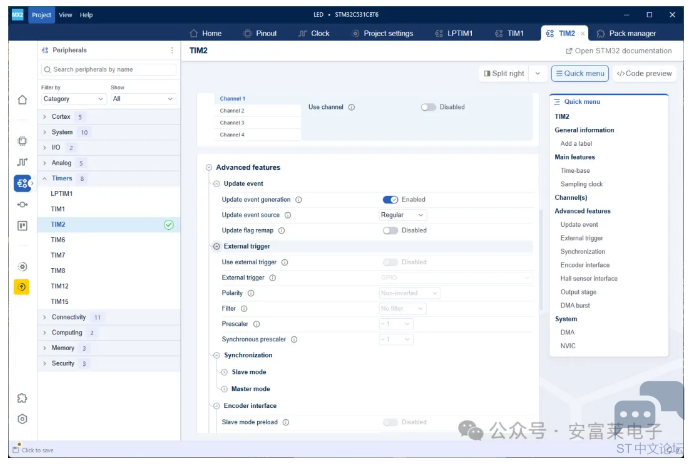Screen dimensions: 693x464
Task: Open Peripherals panel kebab menu
Action: pos(171,50)
